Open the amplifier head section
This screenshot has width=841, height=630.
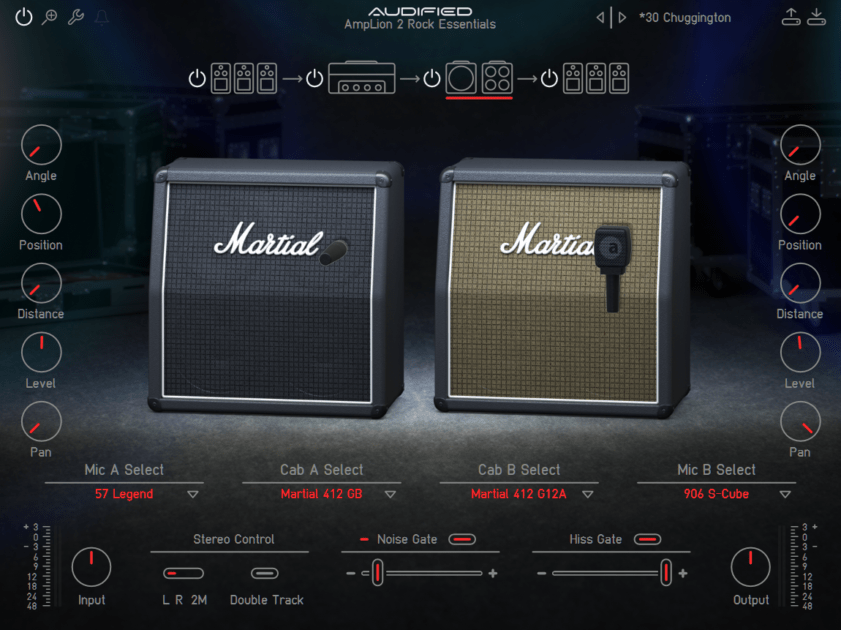point(362,78)
